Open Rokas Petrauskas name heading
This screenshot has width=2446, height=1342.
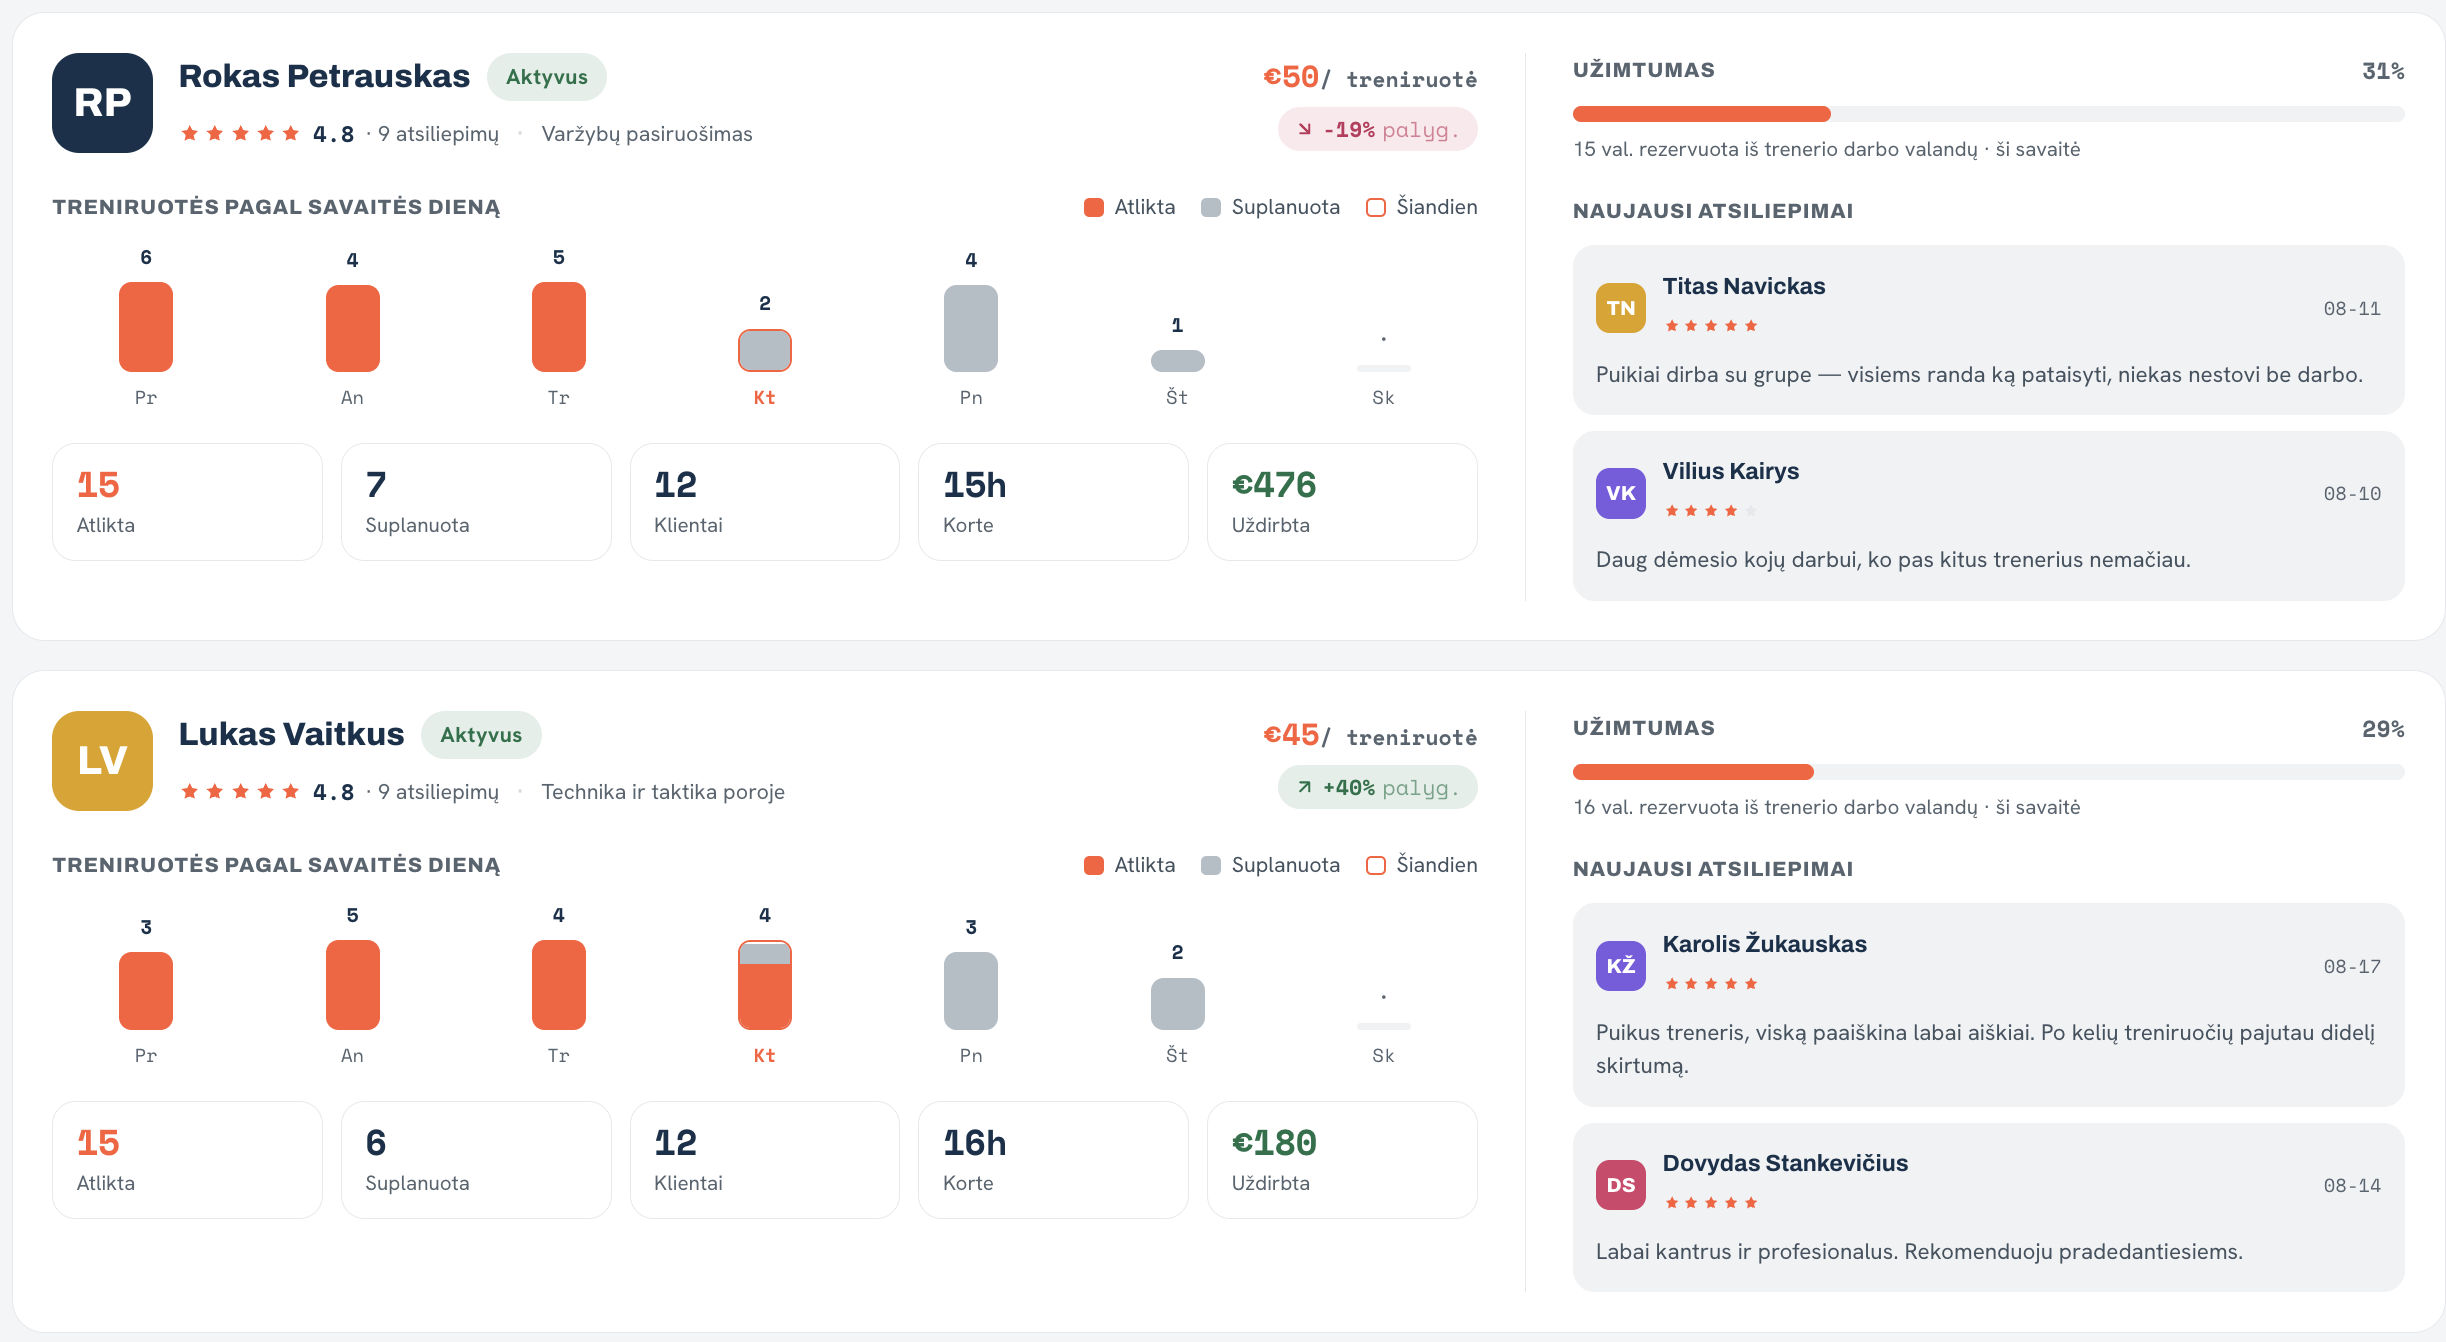point(324,76)
